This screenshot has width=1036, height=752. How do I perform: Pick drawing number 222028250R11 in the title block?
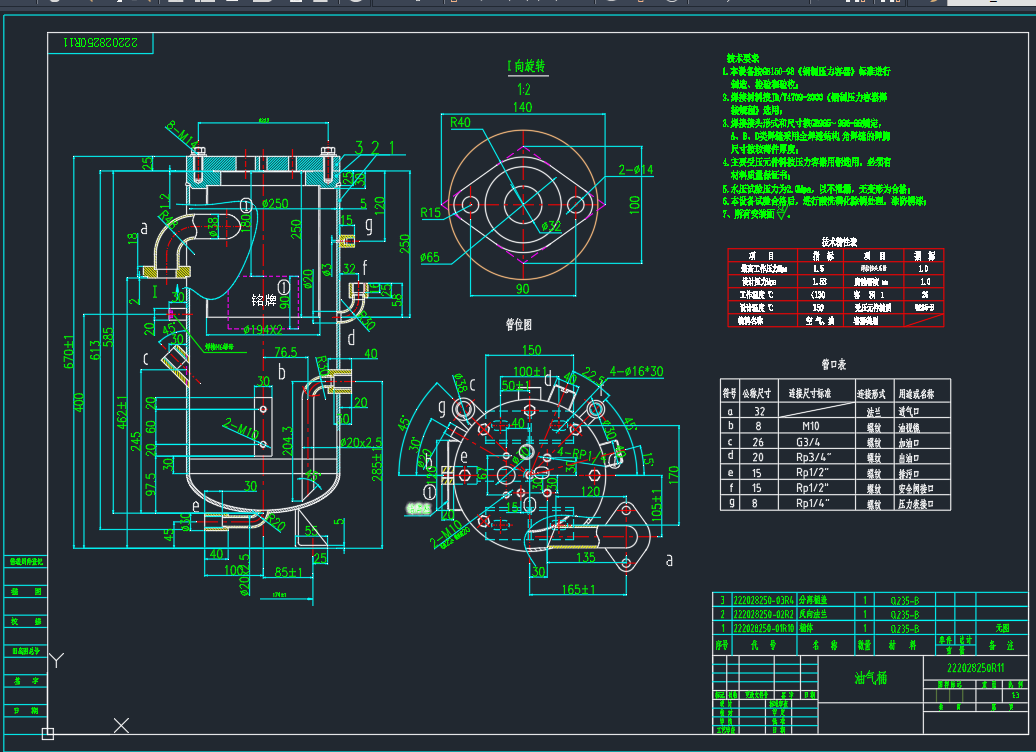(x=975, y=668)
